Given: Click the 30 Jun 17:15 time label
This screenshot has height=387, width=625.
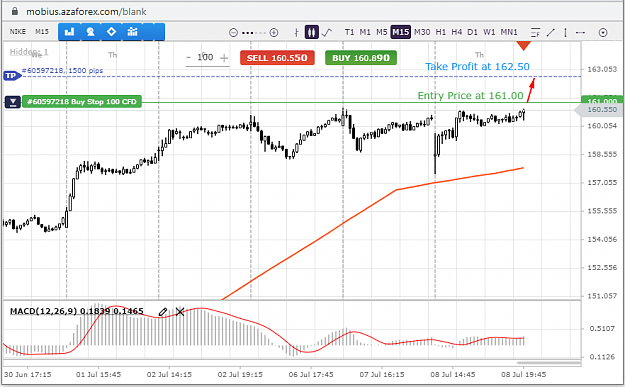Looking at the screenshot, I should pos(28,375).
